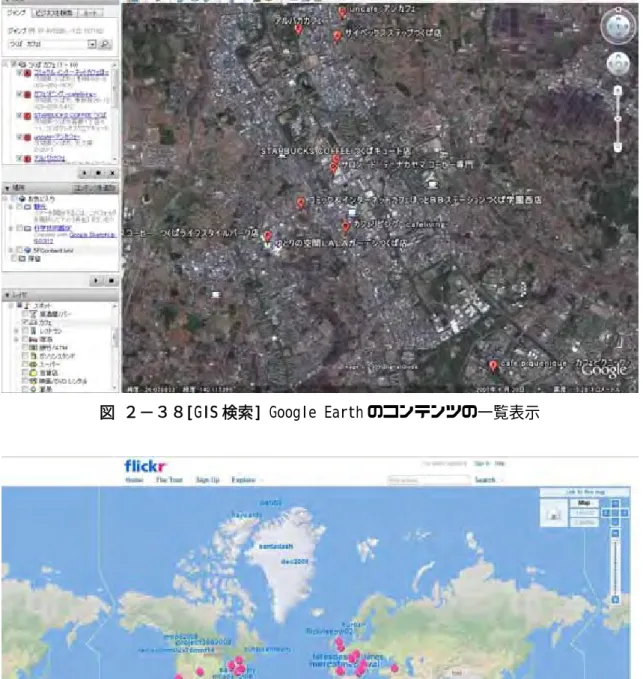643x679 pixels.
Task: Click the stop button below places panel
Action: [111, 281]
